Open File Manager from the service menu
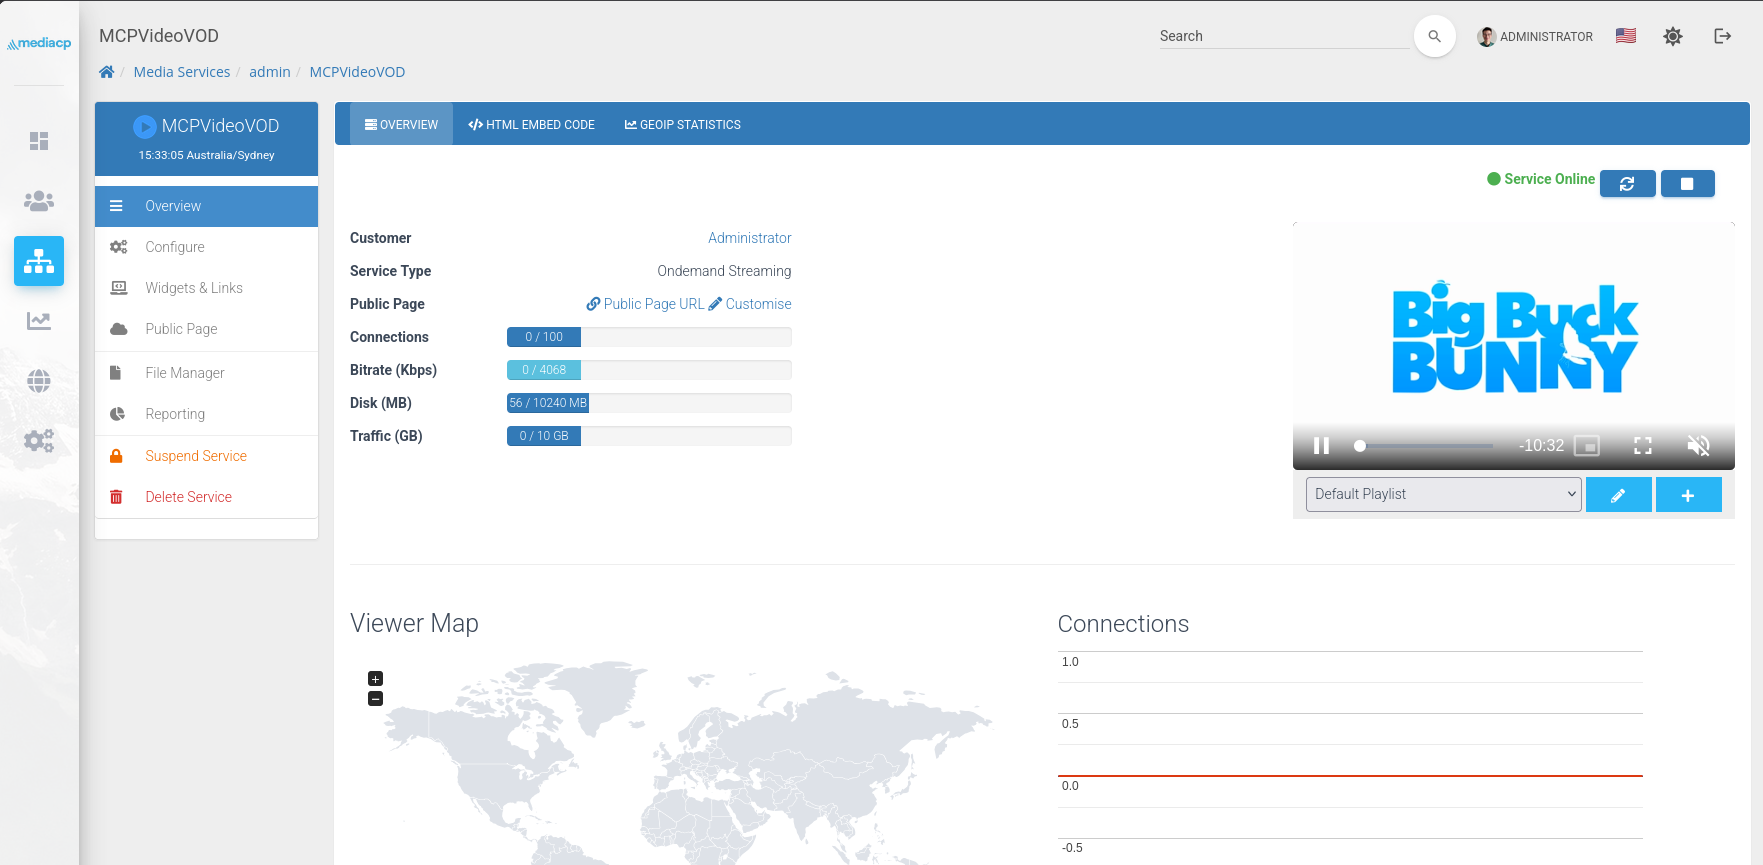 [x=185, y=373]
